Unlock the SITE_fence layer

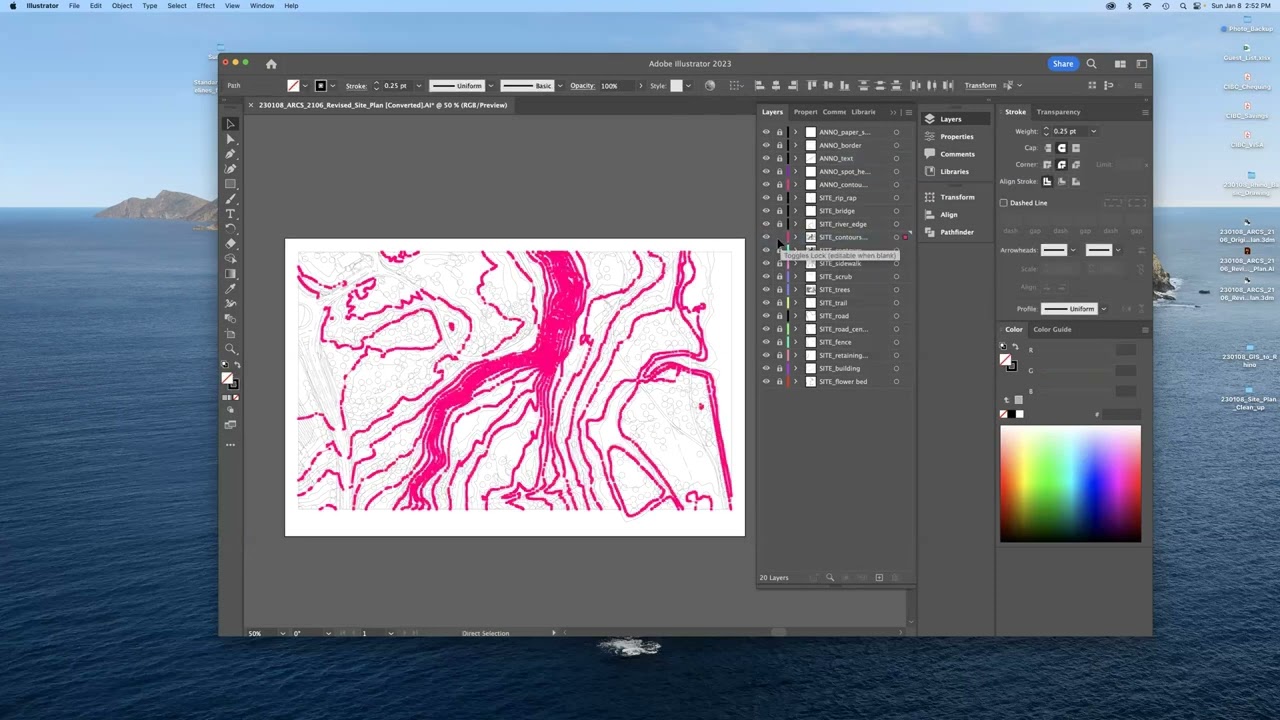[779, 343]
